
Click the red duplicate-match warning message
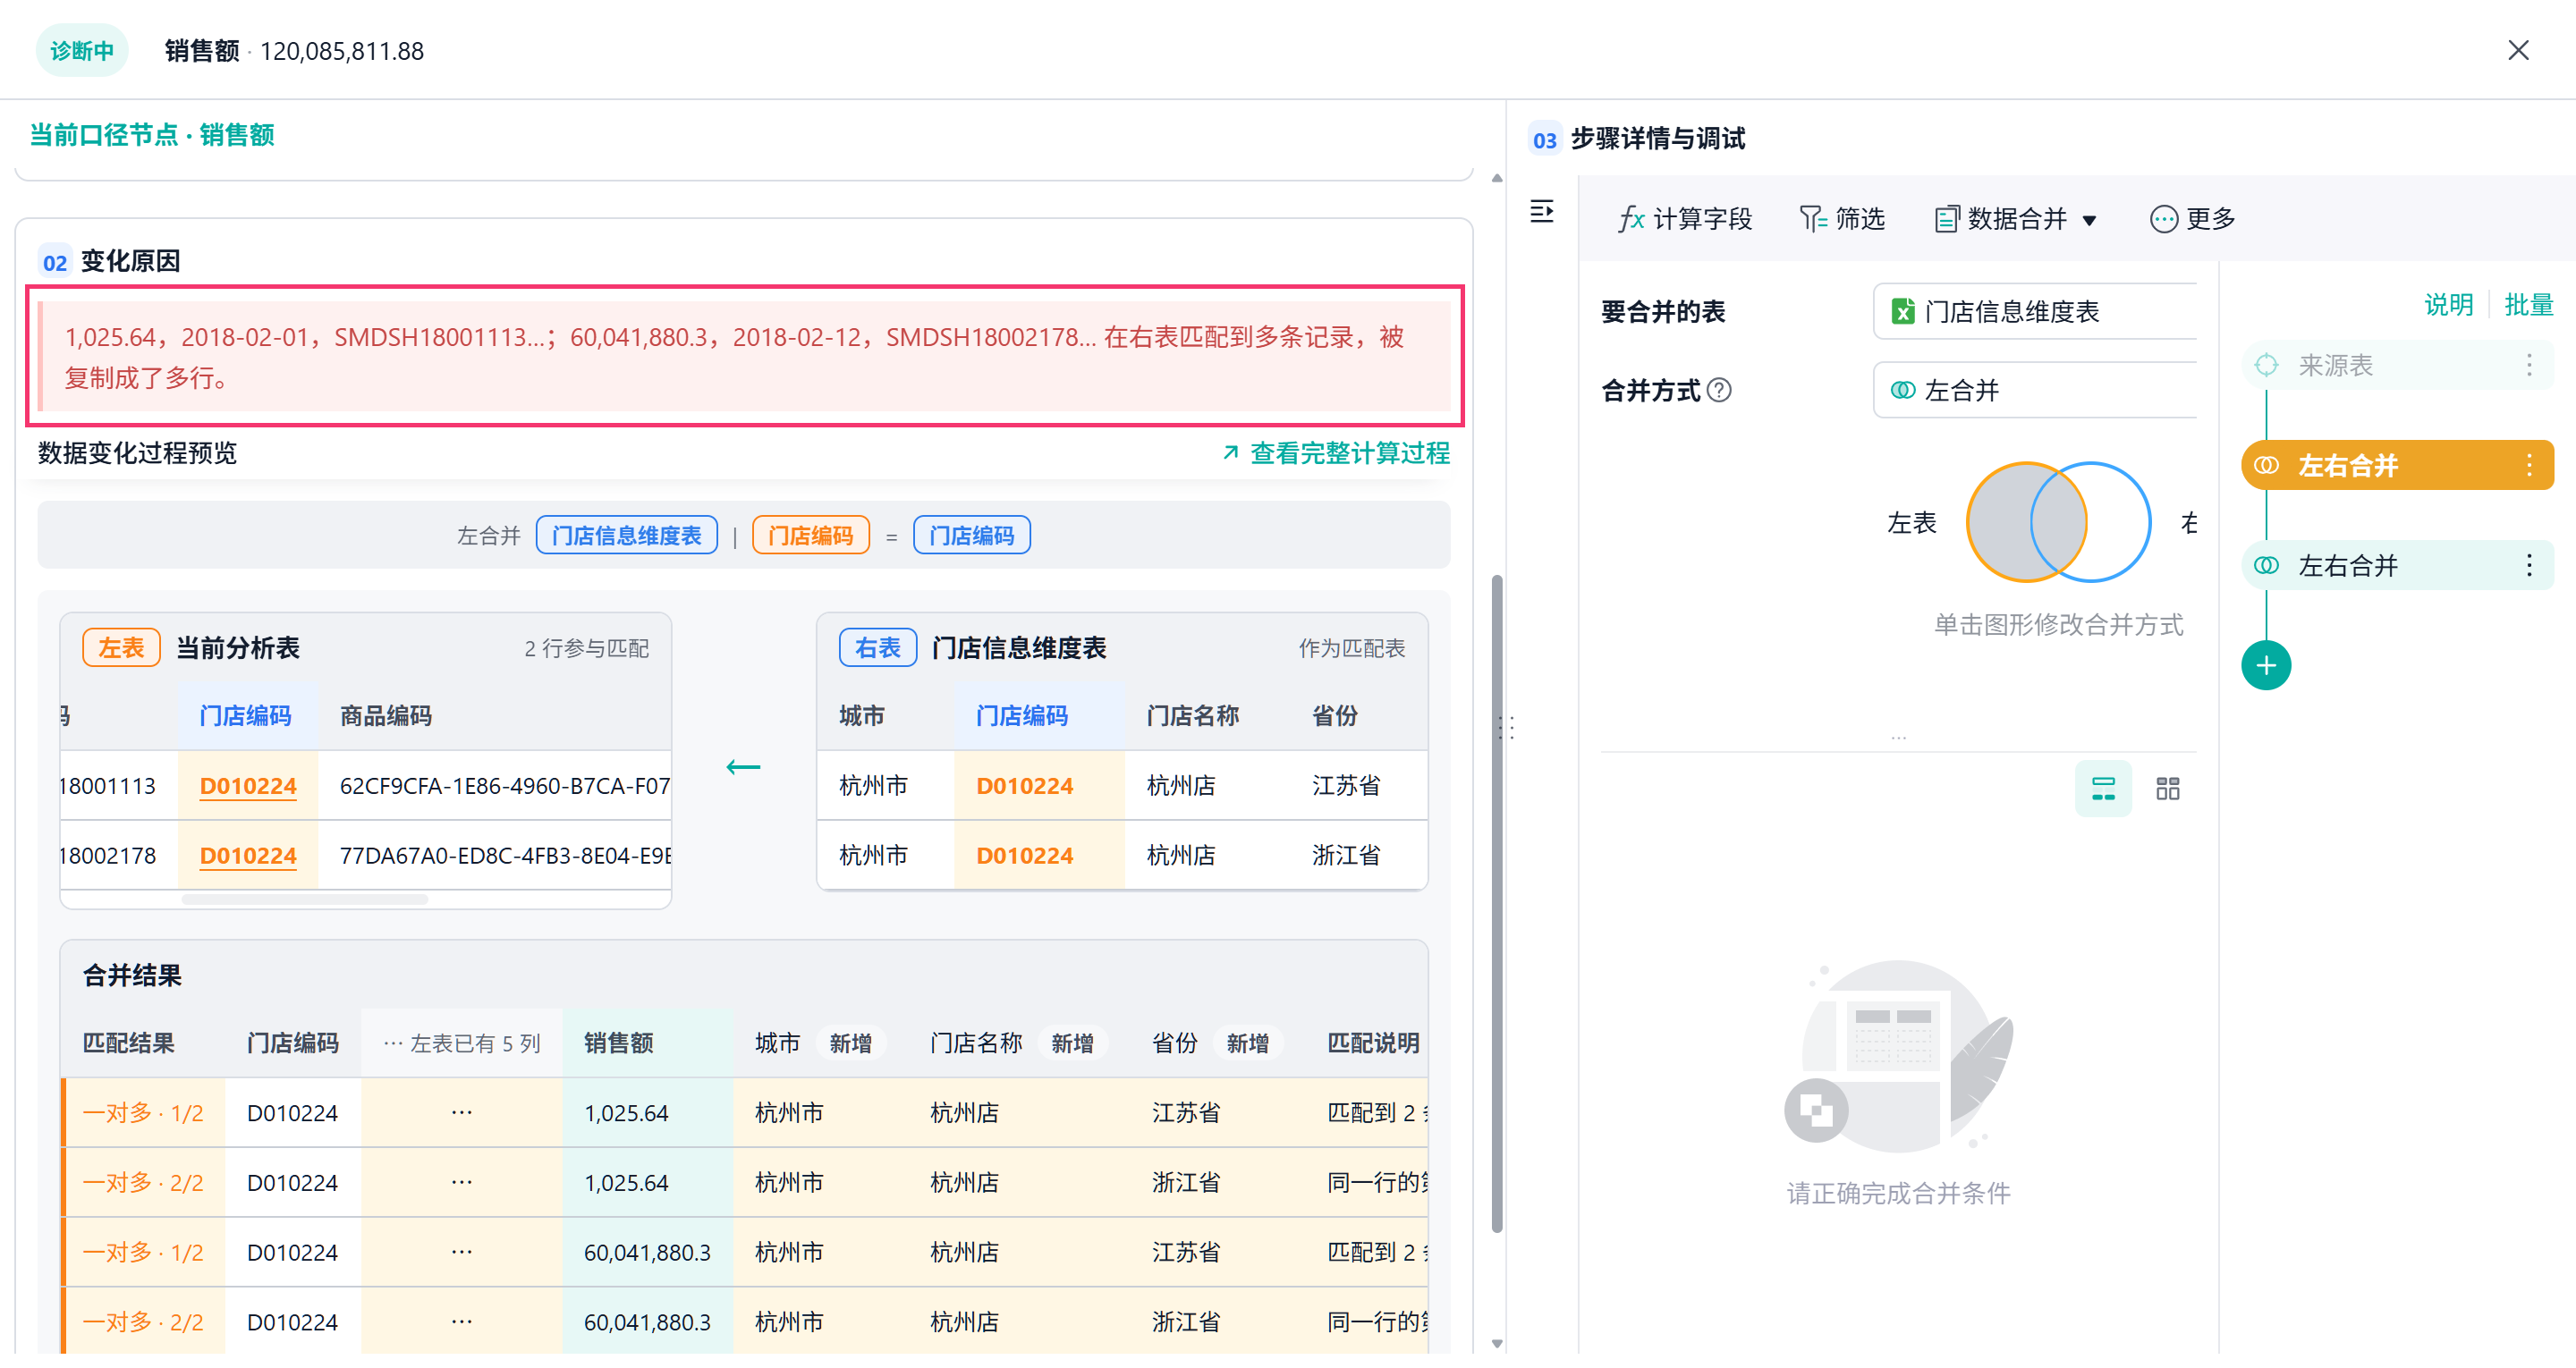[744, 356]
